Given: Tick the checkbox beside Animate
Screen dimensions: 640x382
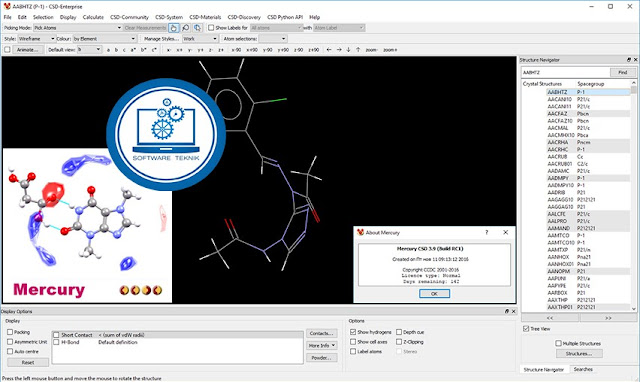Looking at the screenshot, I should pos(7,49).
